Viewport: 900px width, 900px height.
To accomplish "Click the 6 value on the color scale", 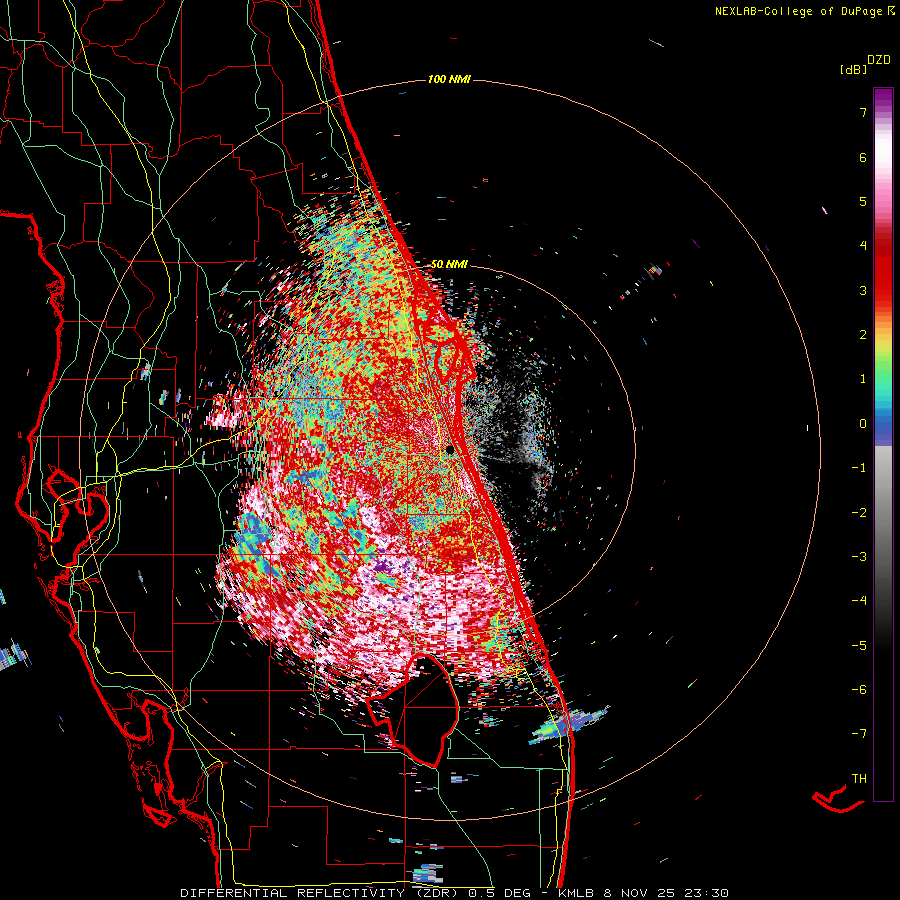I will tap(863, 157).
